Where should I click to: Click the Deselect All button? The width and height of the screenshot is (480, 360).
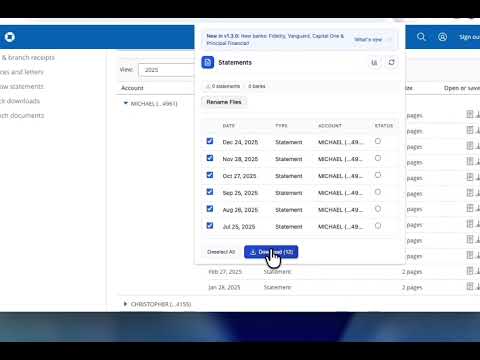point(221,252)
